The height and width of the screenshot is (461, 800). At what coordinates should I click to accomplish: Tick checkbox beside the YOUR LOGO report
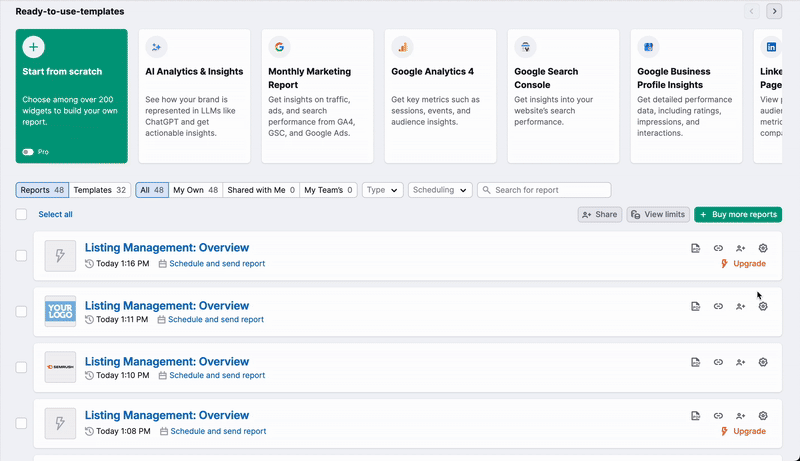tap(22, 312)
